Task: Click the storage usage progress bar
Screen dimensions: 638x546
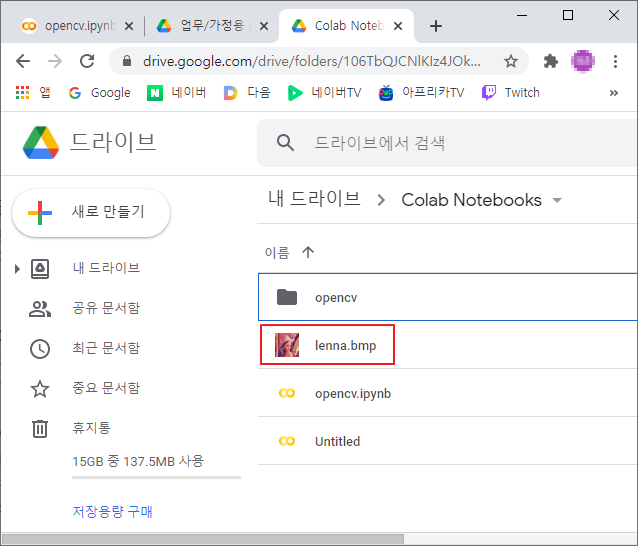Action: pos(157,478)
